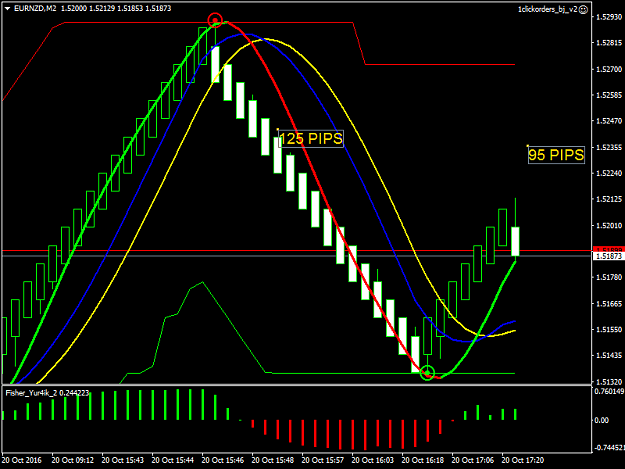625x469 pixels.
Task: Click the 1.51435 price scale value
Action: click(609, 355)
